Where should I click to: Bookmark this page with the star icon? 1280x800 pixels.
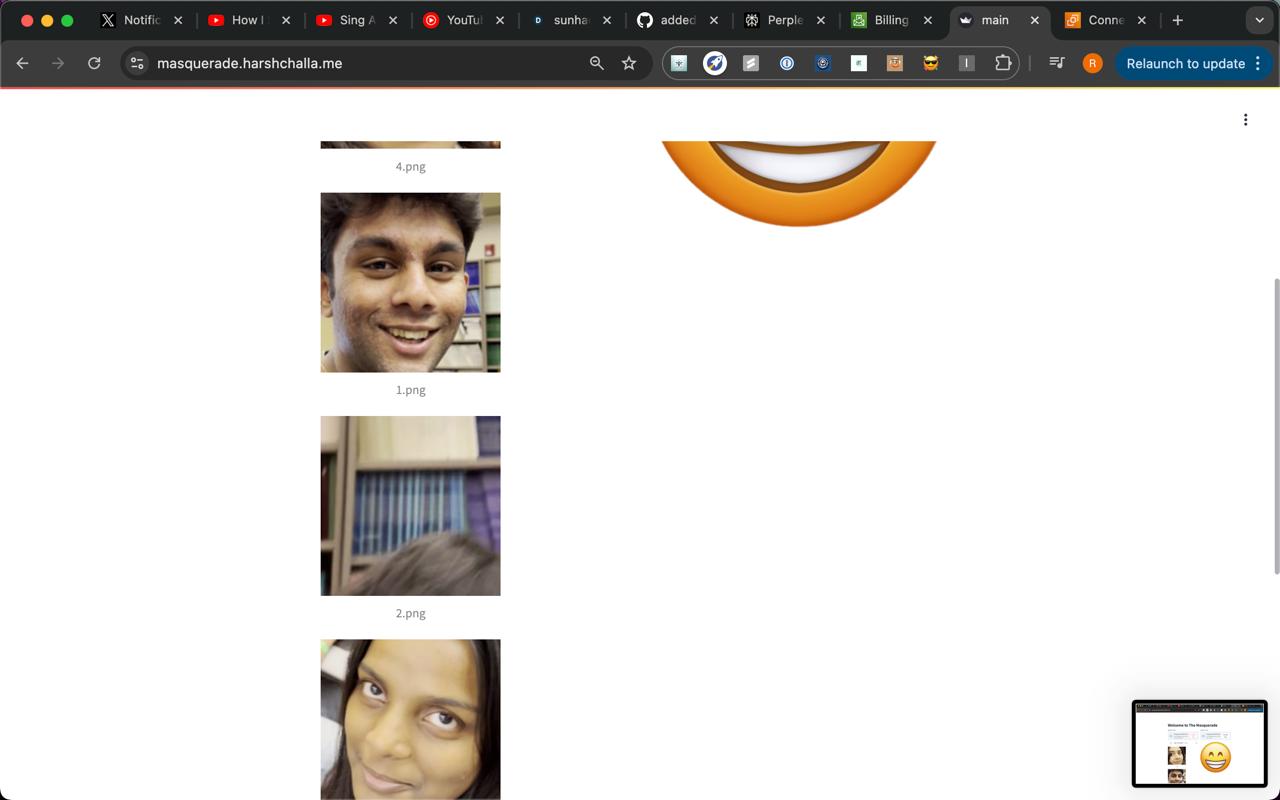pos(629,63)
